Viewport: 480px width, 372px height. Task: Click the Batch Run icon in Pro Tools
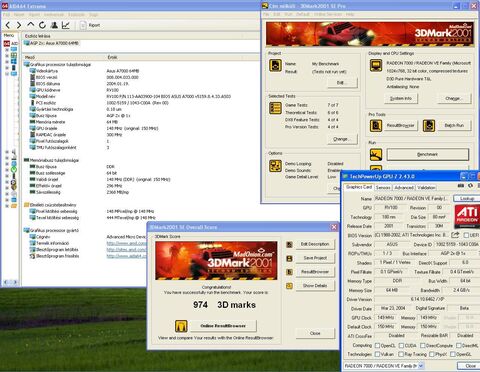(x=429, y=126)
